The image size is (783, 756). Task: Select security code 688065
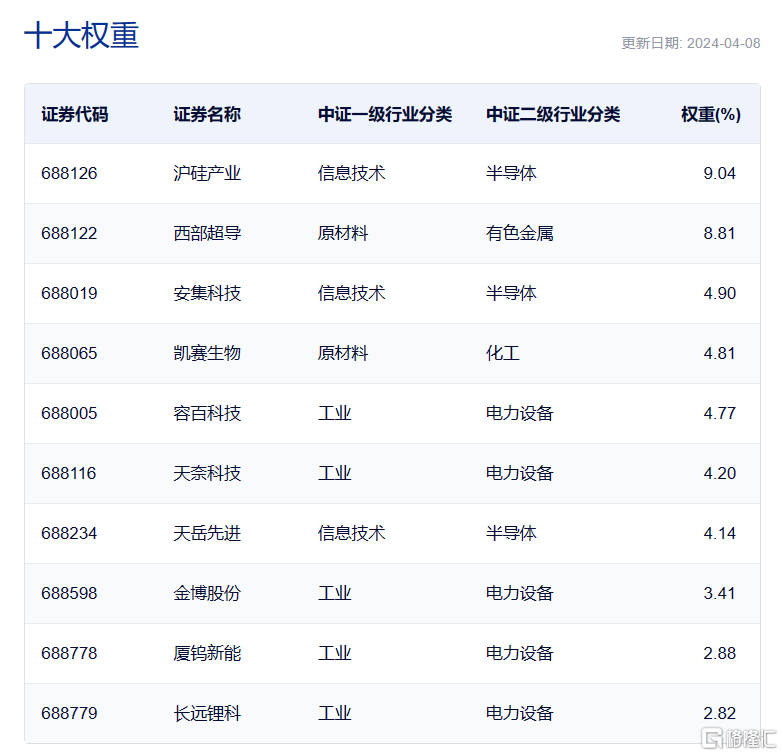pos(69,353)
